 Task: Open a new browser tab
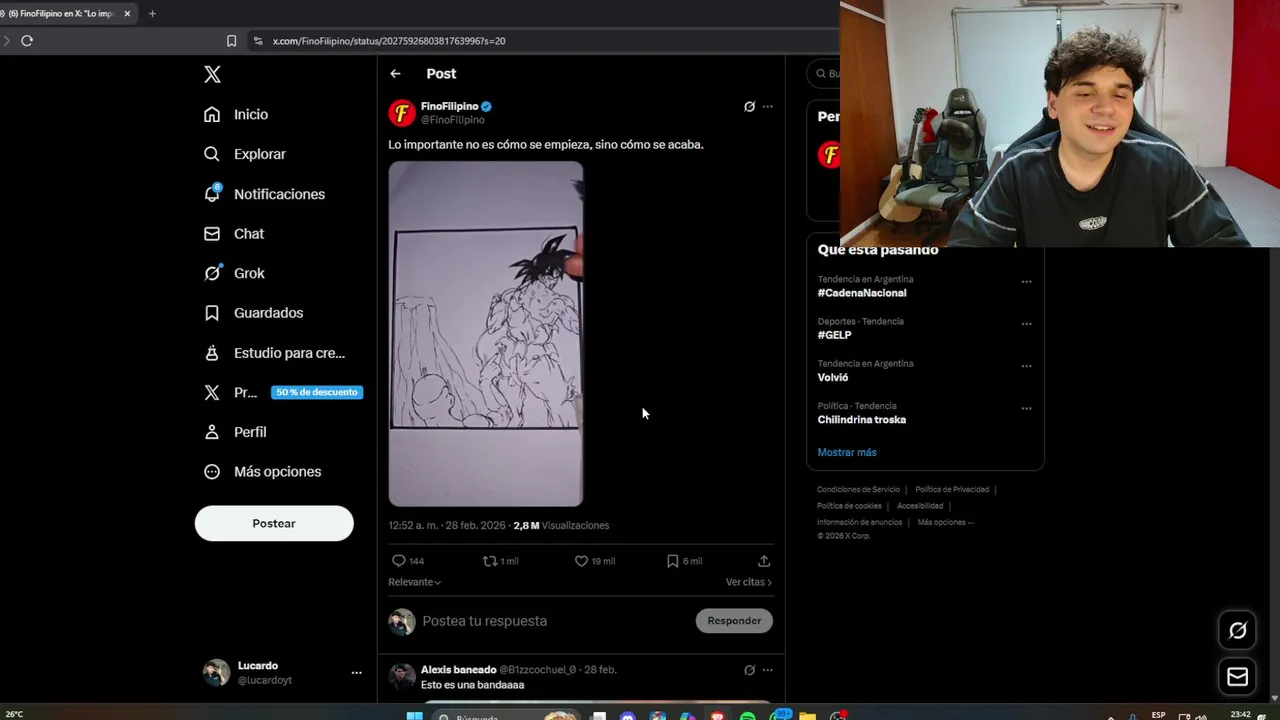(x=152, y=14)
